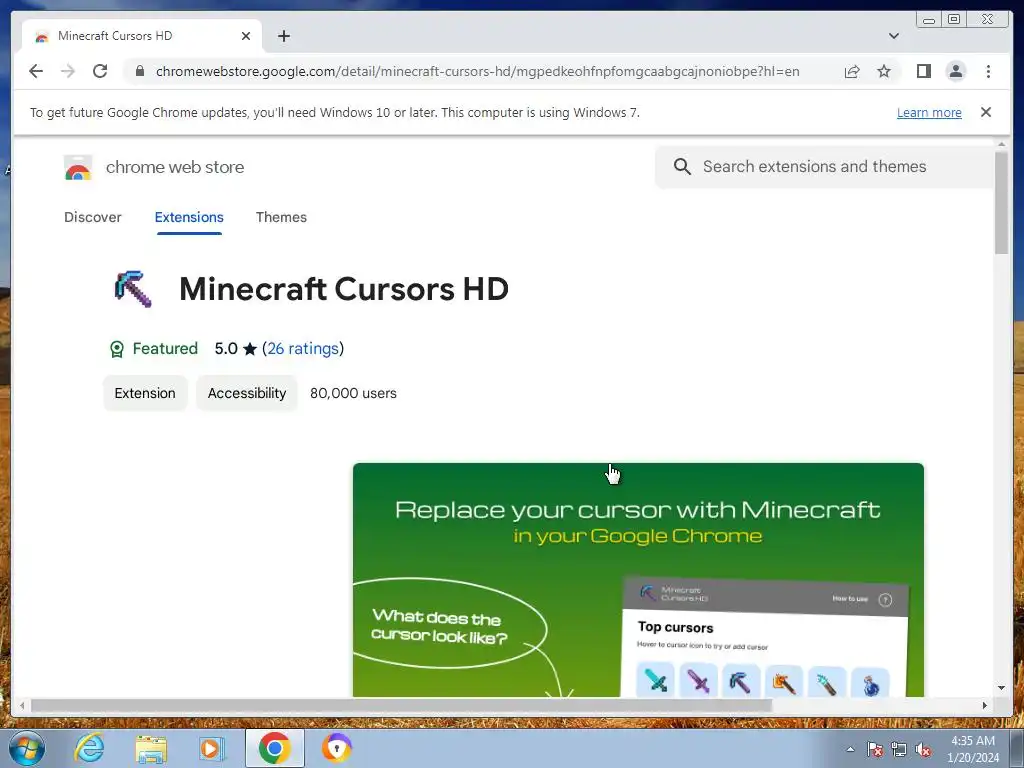Click the search magnifier icon
Screen dimensions: 1024x768
682,167
